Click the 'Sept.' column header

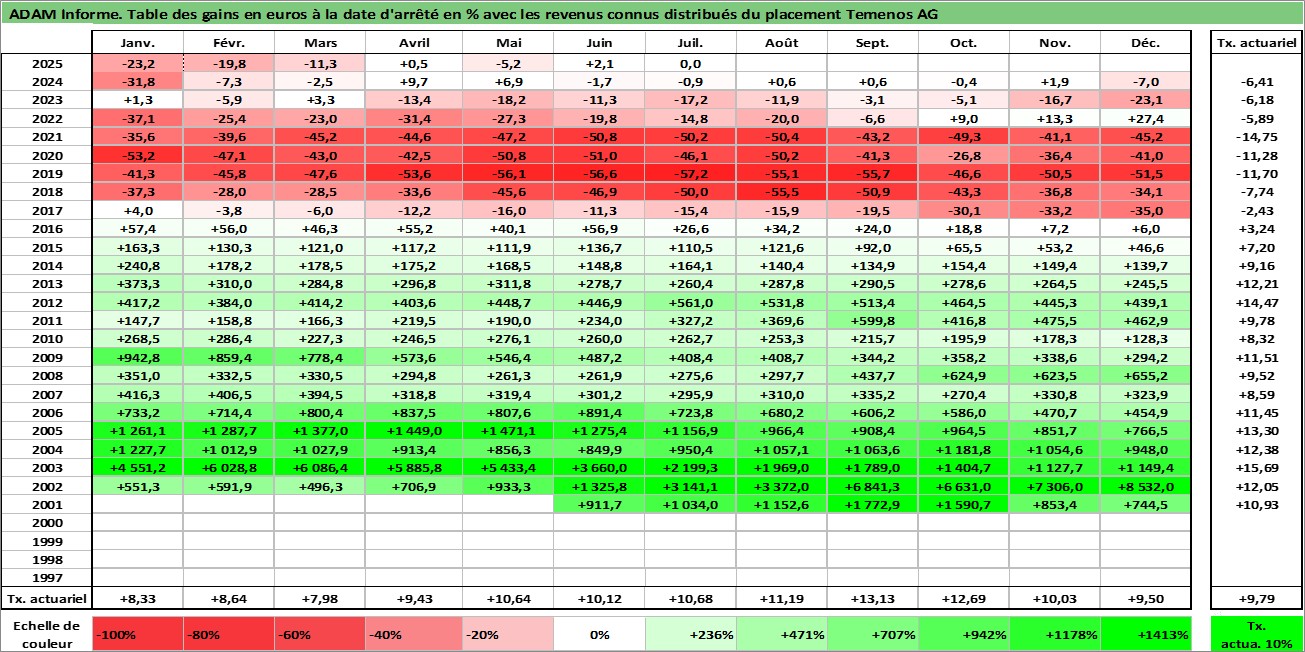872,43
